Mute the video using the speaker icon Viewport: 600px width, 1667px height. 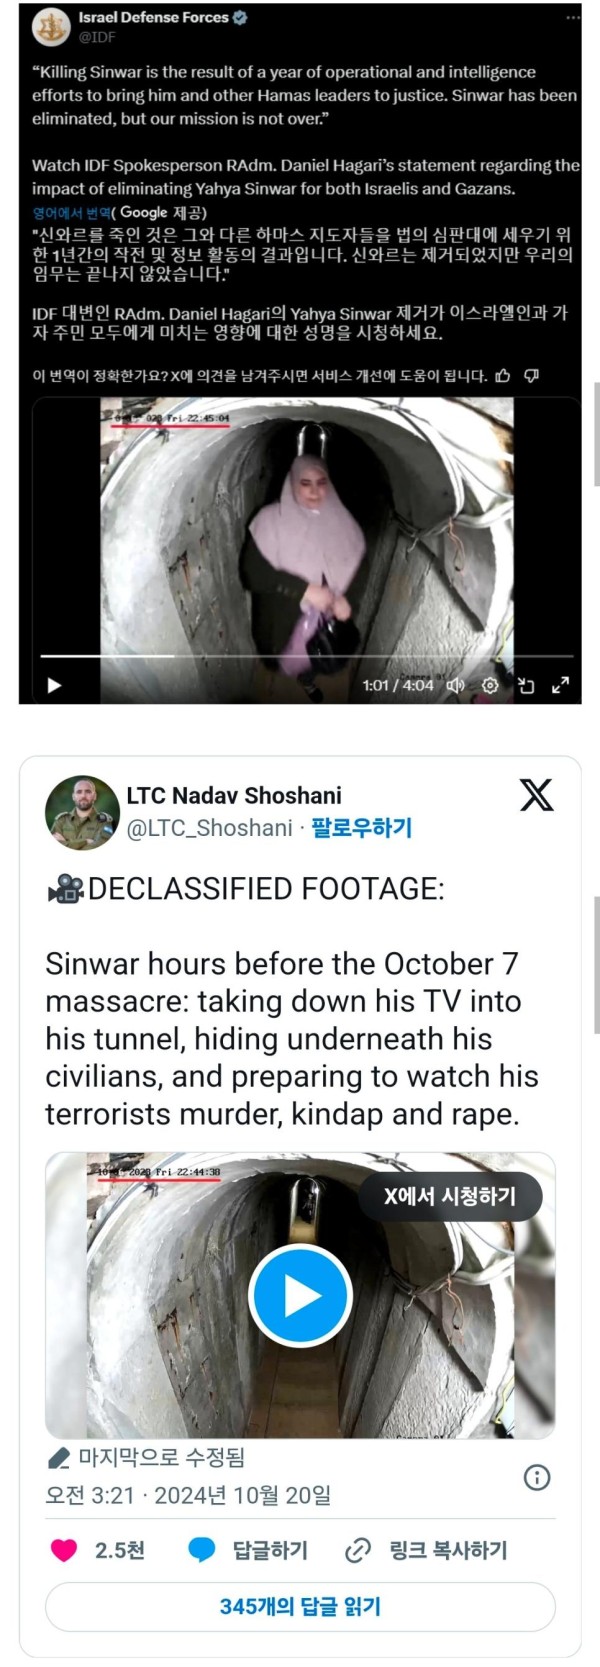tap(455, 685)
